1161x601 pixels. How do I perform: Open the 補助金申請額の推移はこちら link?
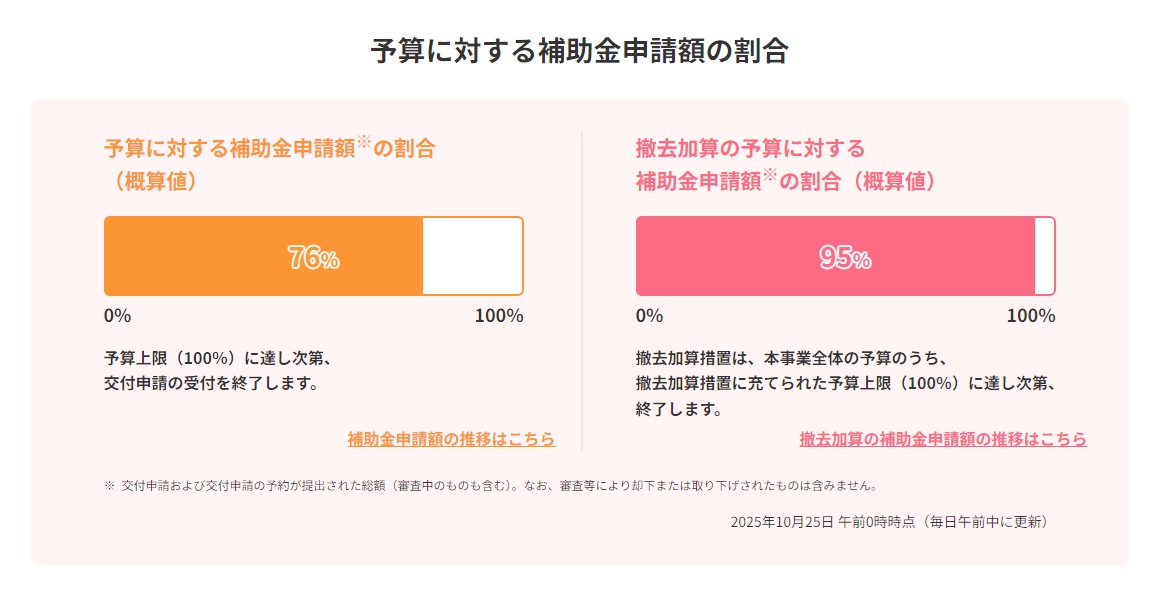451,439
